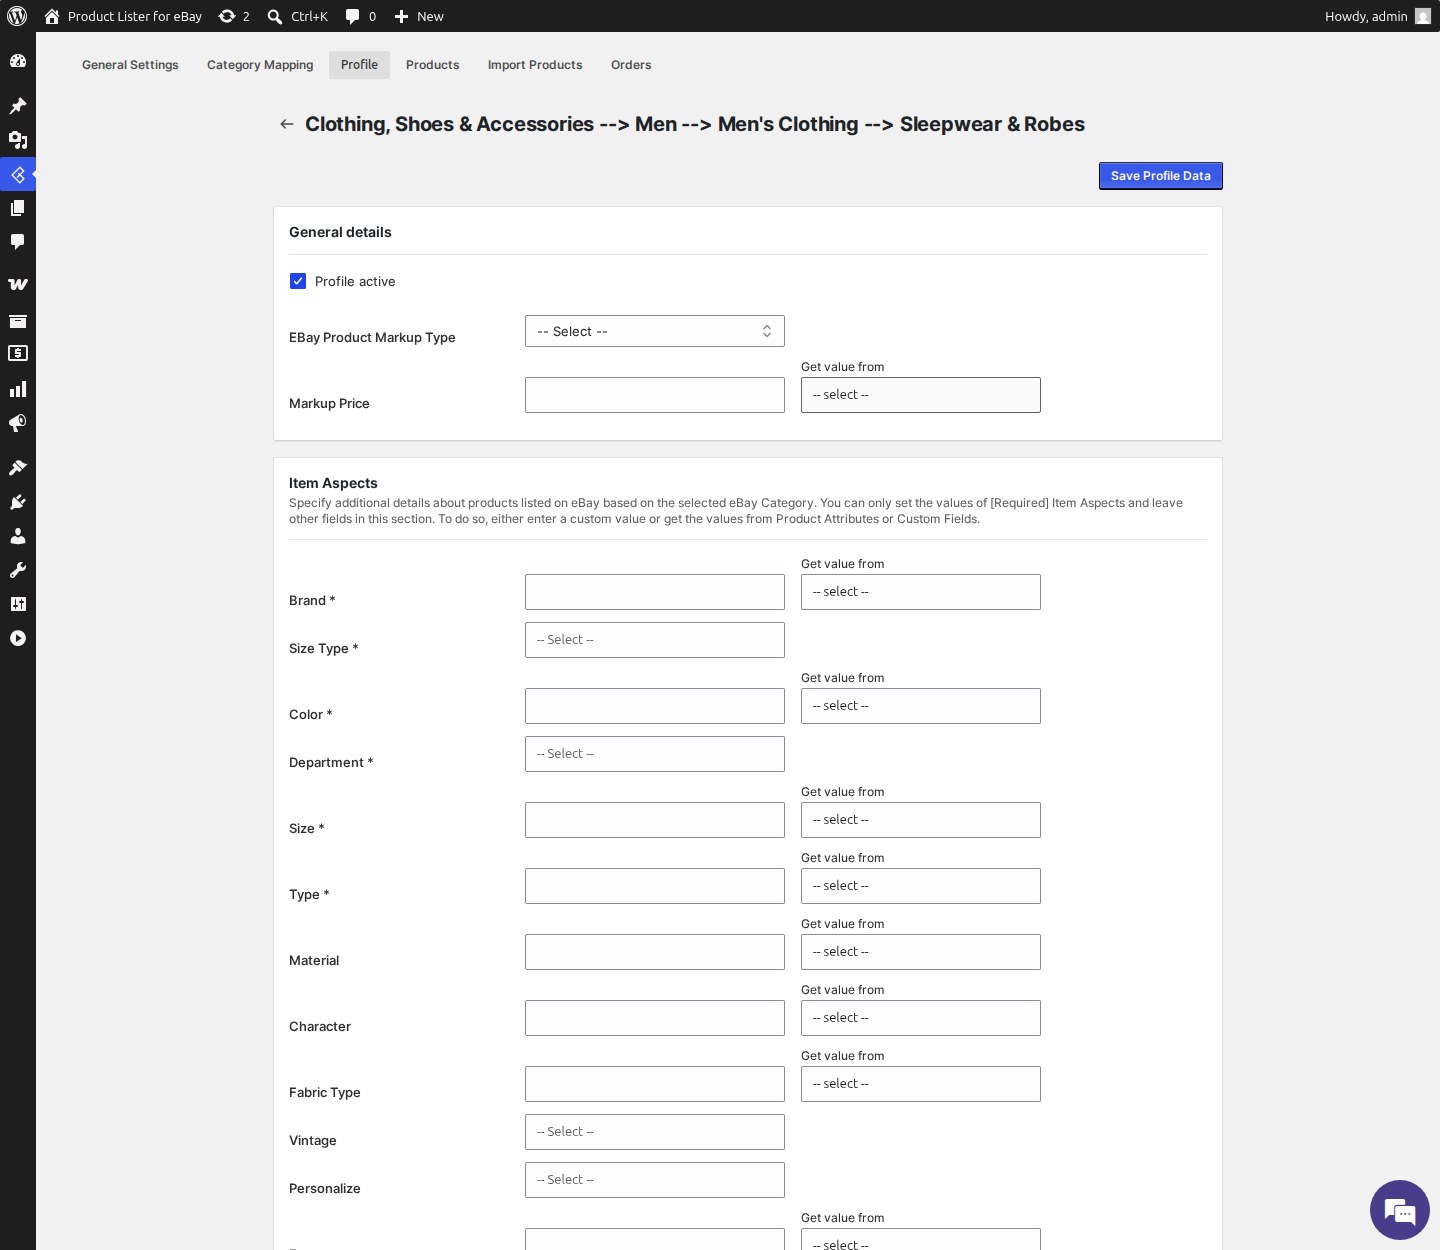The height and width of the screenshot is (1250, 1440).
Task: Click the back arrow beside category title
Action: (287, 124)
